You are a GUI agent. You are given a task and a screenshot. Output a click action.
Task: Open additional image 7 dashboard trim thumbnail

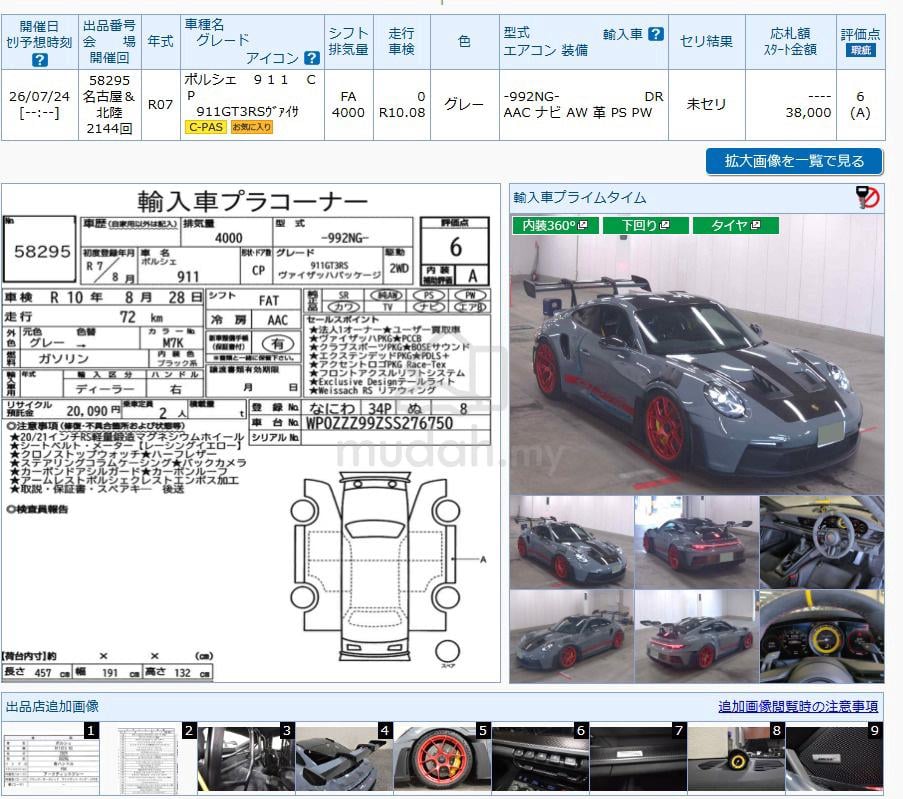point(638,759)
